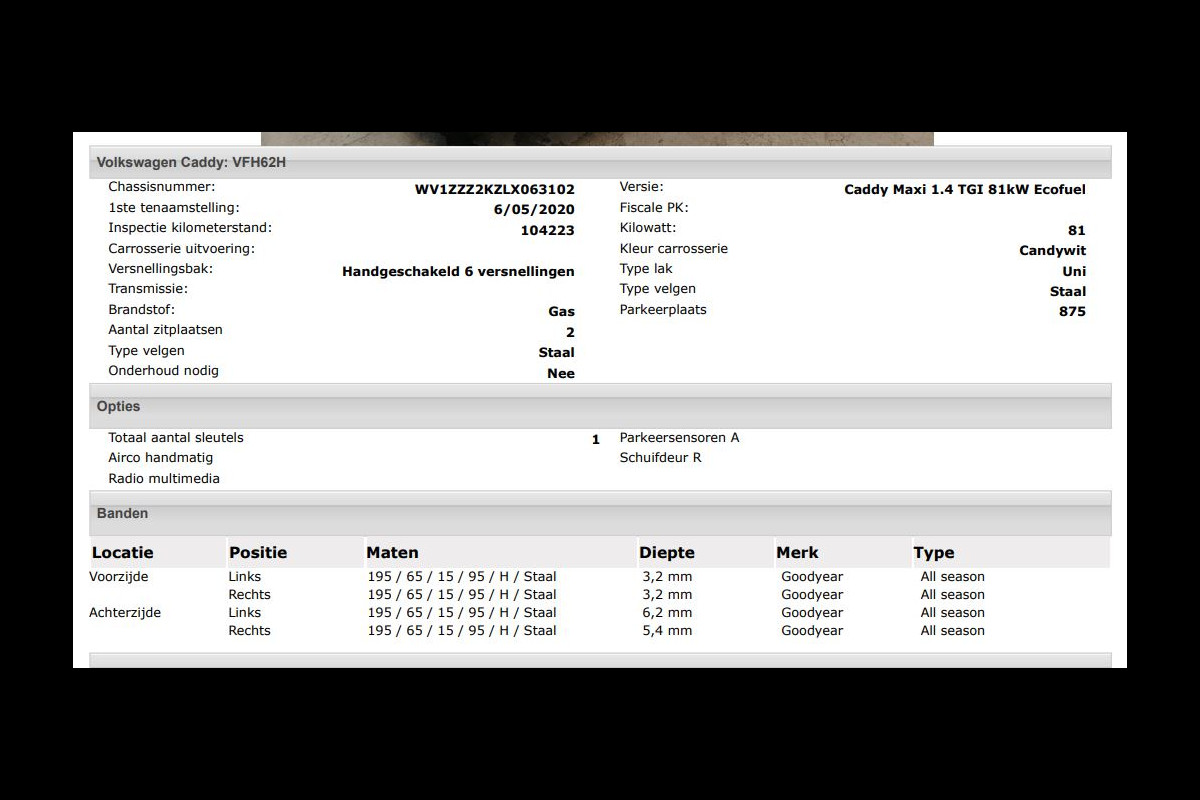1200x800 pixels.
Task: Click the Positie column header
Action: tap(258, 553)
